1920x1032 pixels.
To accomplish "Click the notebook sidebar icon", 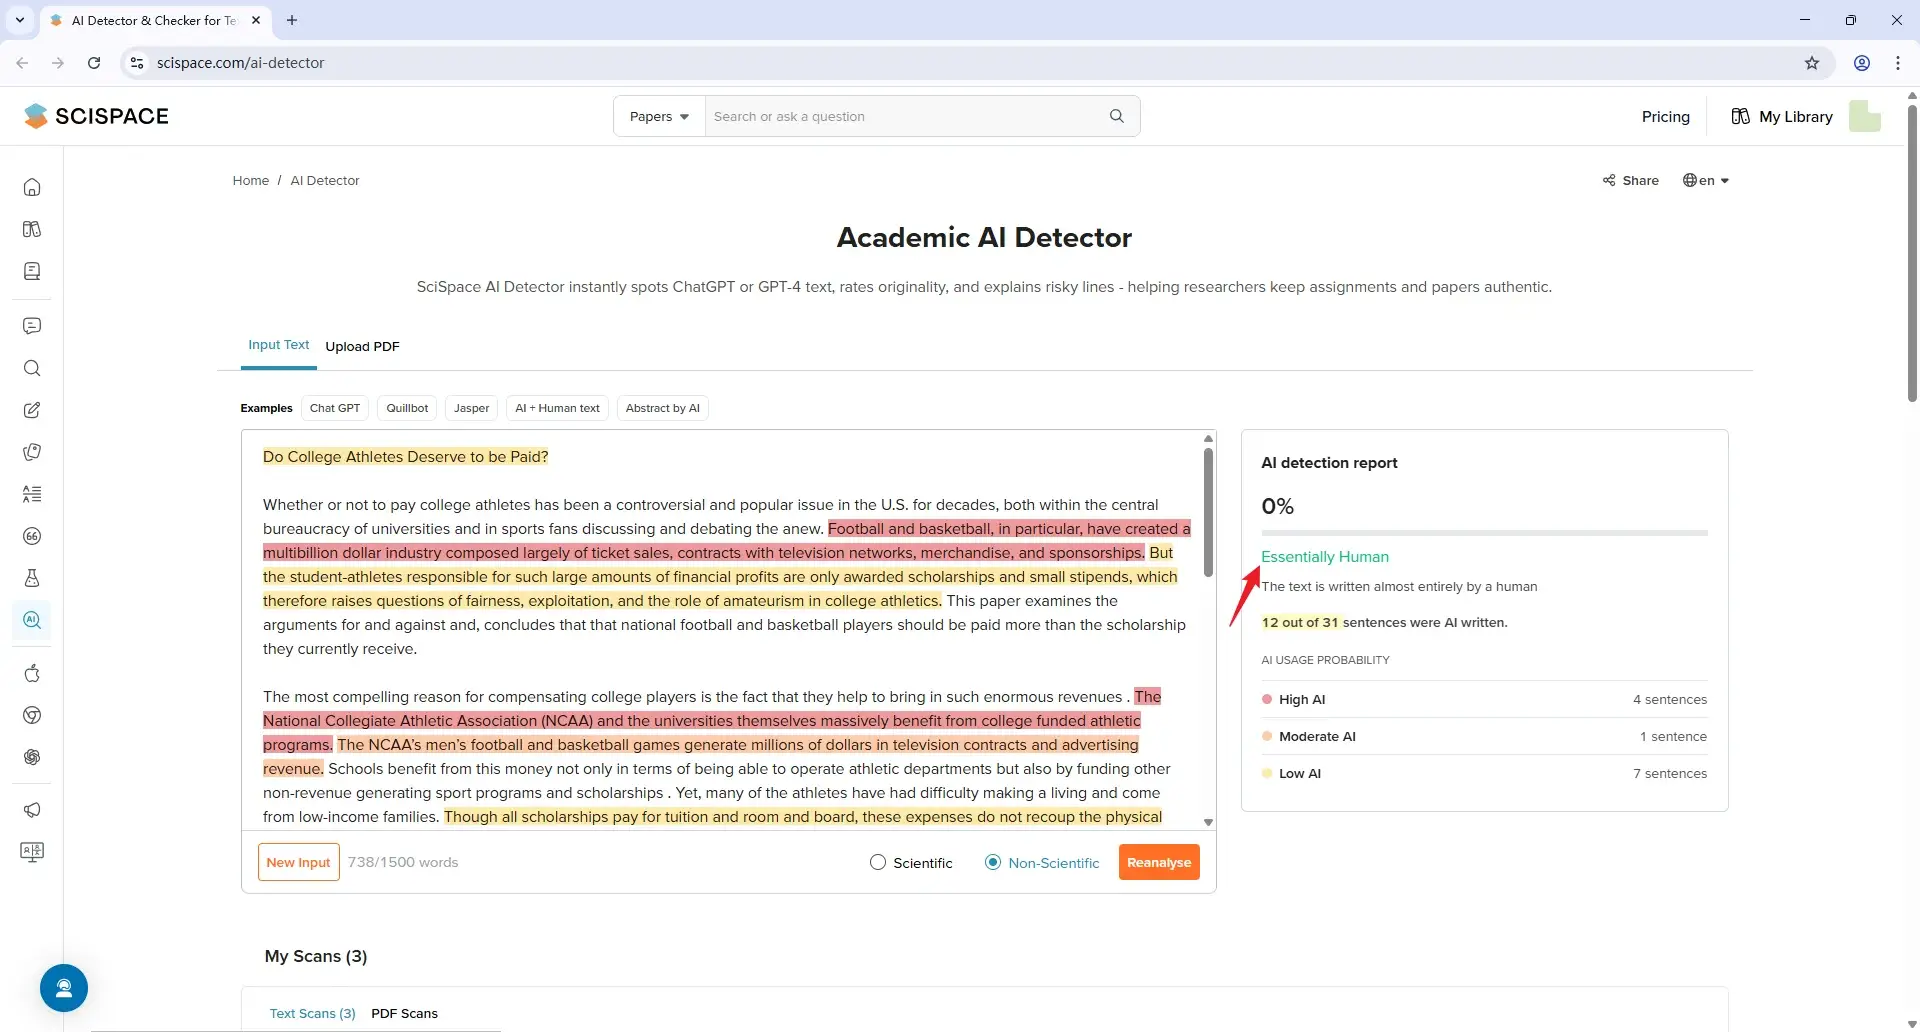I will (x=32, y=271).
